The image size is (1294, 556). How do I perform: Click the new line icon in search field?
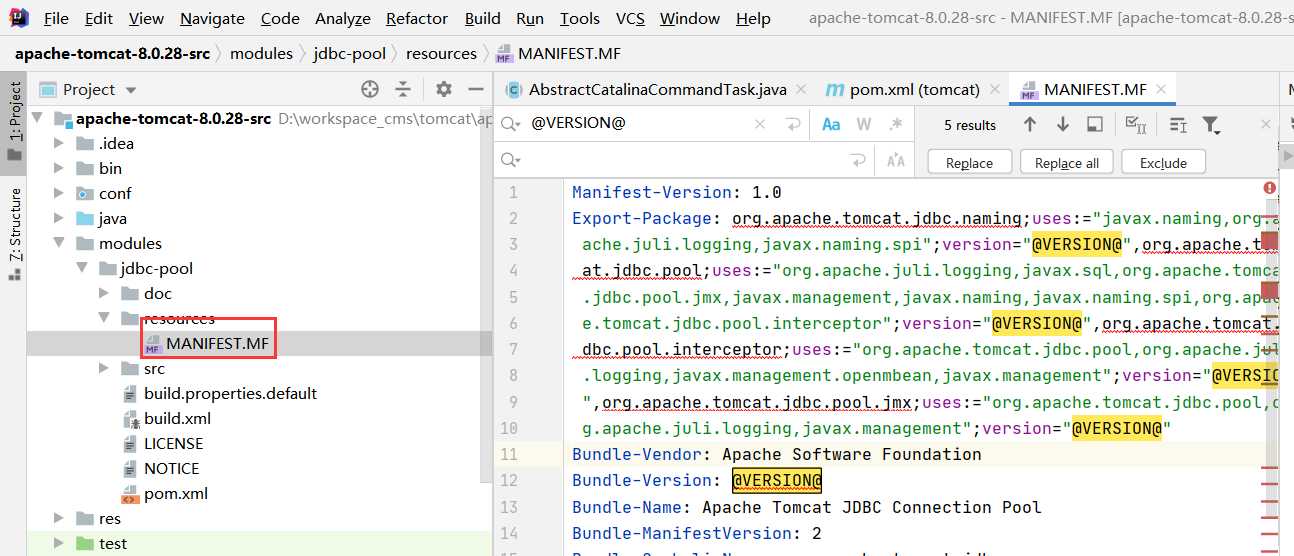[794, 125]
